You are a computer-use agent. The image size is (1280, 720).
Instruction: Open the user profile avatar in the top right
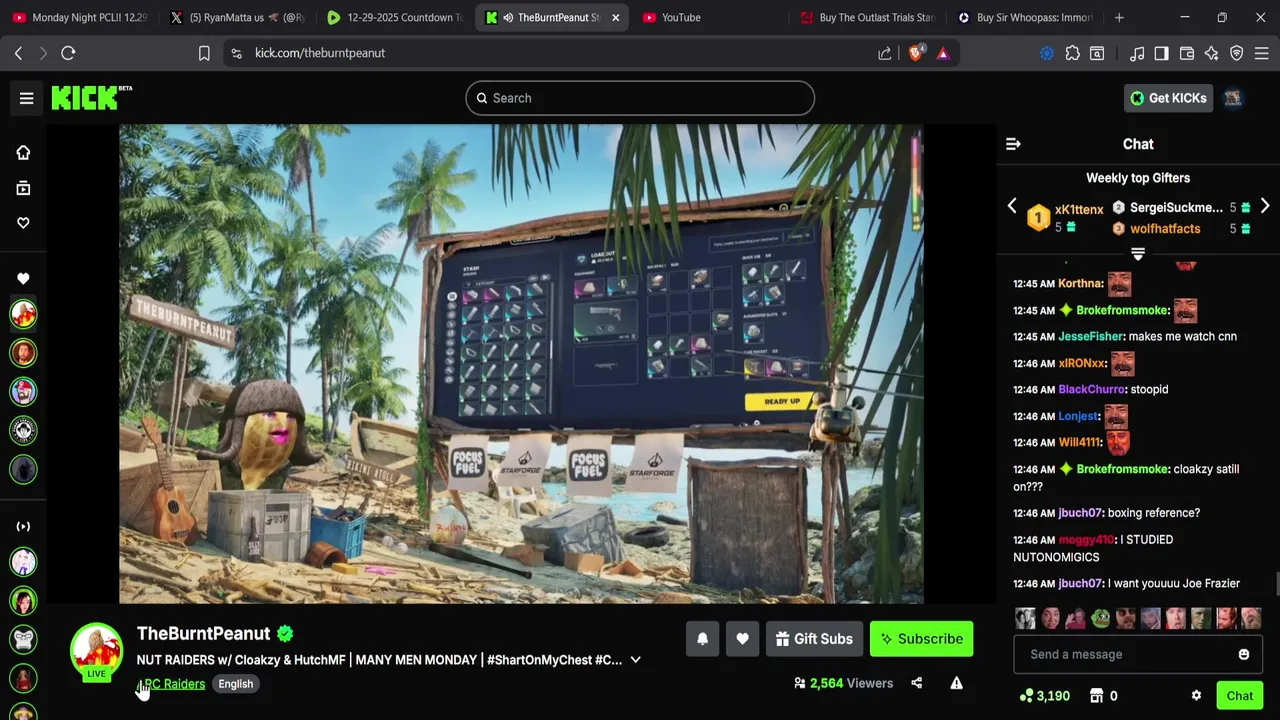click(x=1233, y=98)
